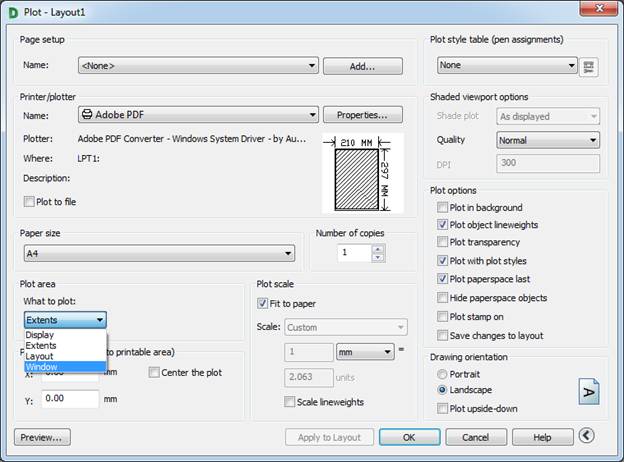Click the A4 paper preview thumbnail

[x=363, y=173]
